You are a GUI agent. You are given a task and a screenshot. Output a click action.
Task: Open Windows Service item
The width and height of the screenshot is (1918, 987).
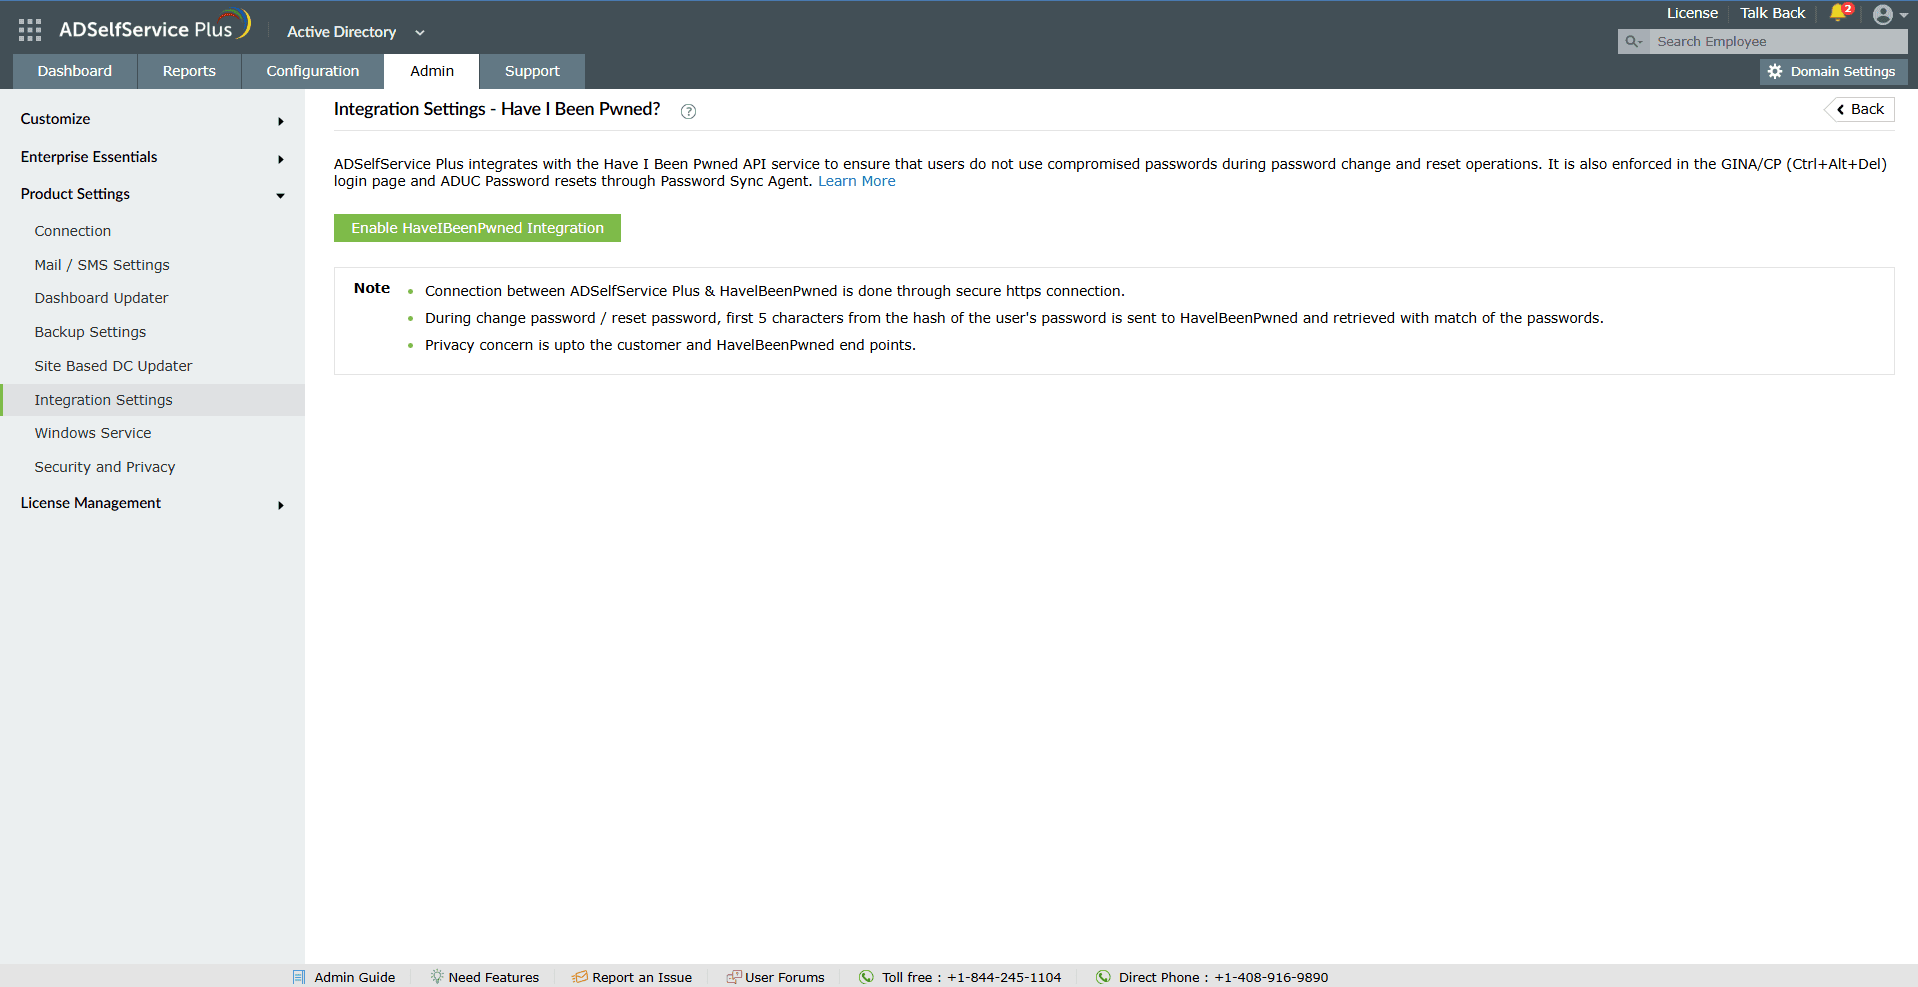coord(93,433)
